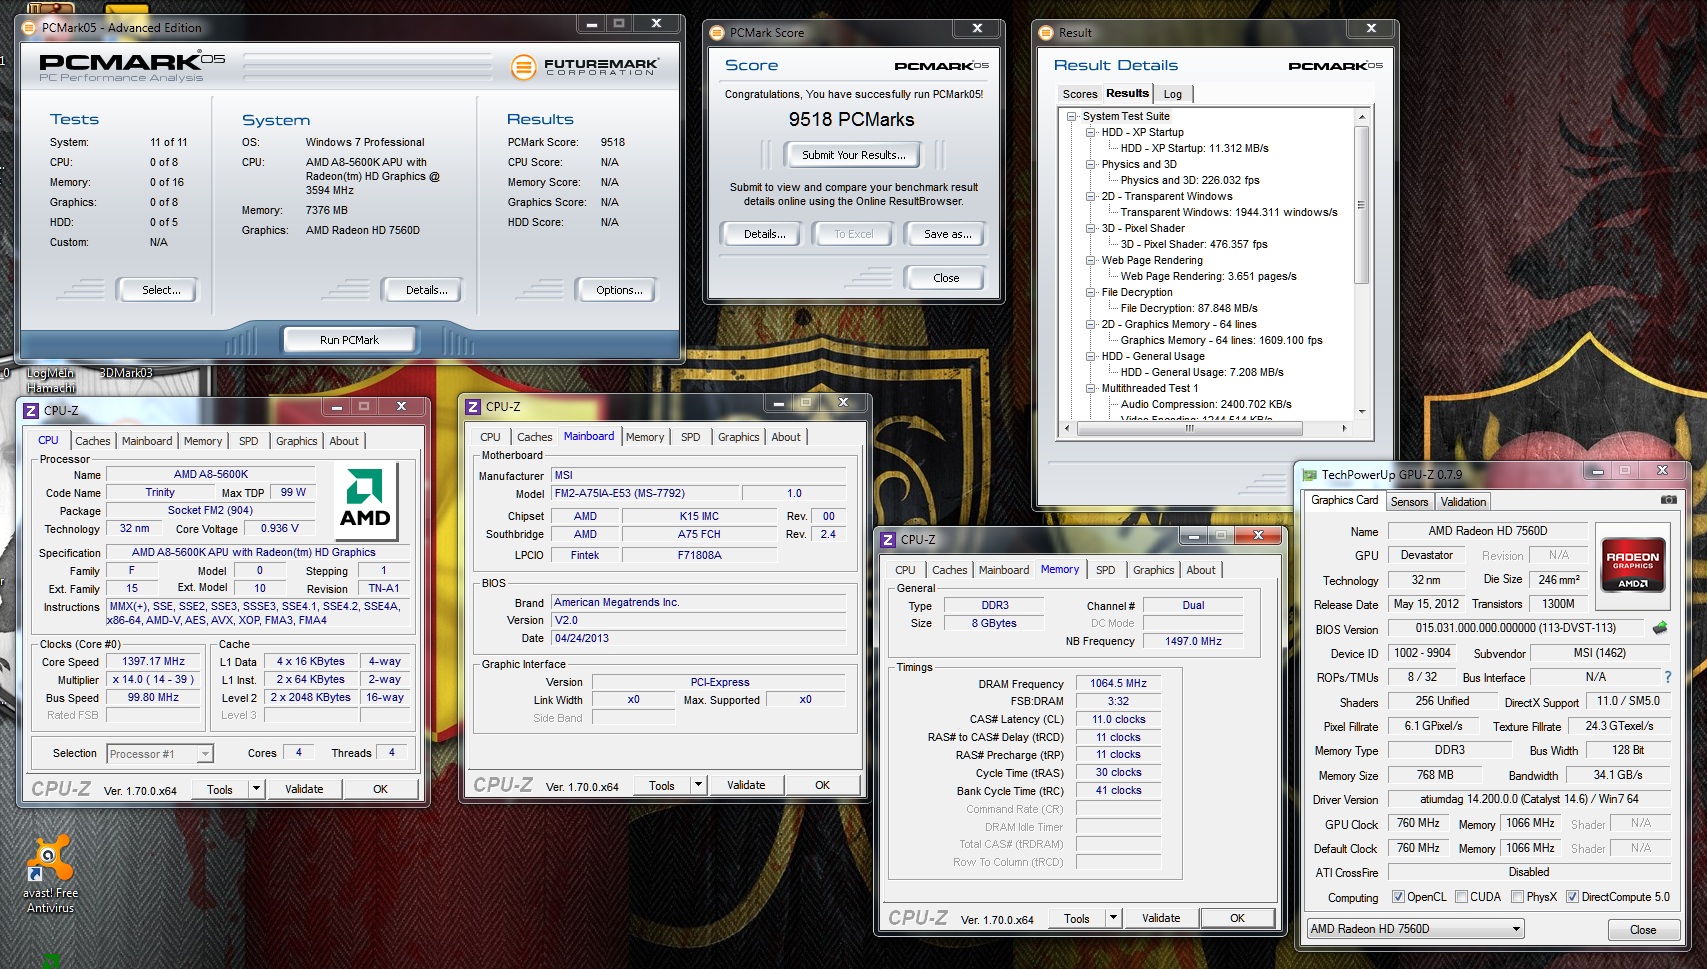Switch to the Sensors tab in GPU-Z
The width and height of the screenshot is (1707, 969).
point(1409,502)
